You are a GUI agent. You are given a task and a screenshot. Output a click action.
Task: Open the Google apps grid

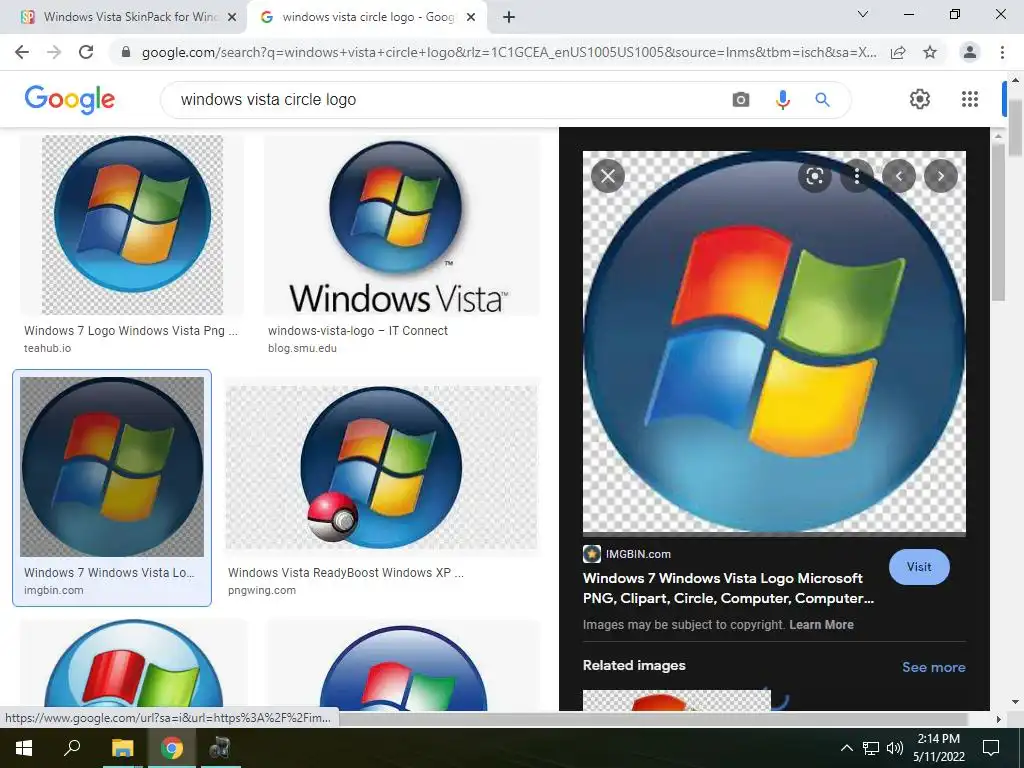coord(970,99)
